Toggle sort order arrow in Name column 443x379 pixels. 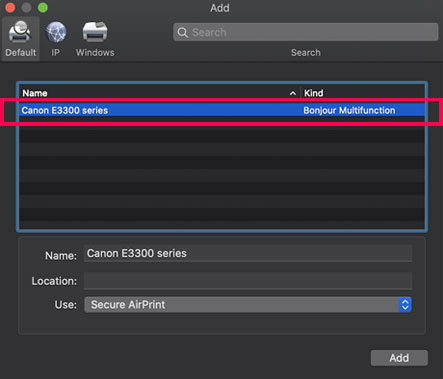click(293, 93)
